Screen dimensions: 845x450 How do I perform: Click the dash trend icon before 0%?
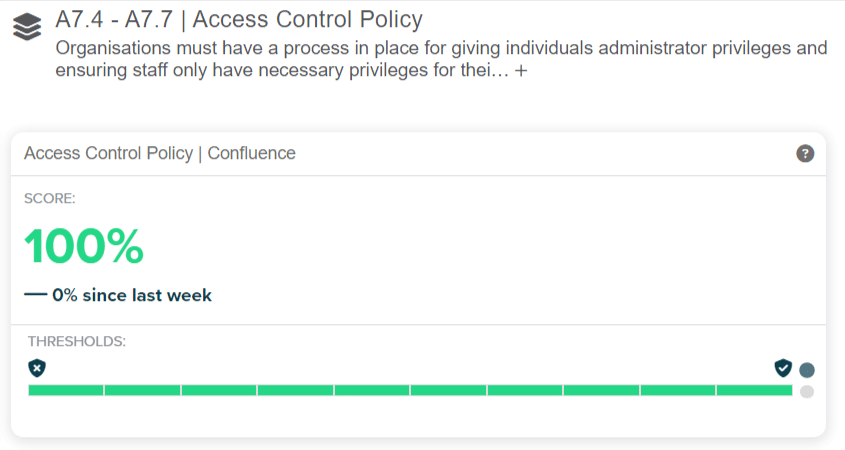point(35,295)
